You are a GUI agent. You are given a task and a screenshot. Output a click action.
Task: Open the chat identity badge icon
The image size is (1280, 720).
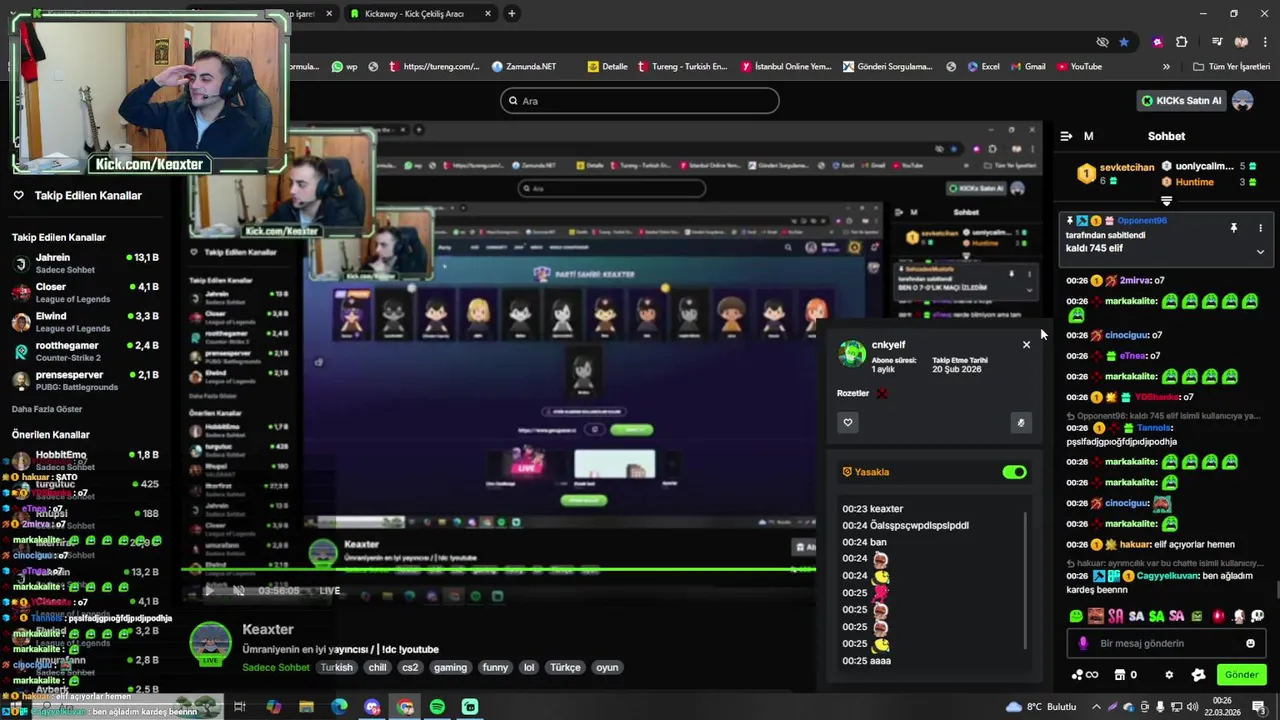tap(1198, 675)
